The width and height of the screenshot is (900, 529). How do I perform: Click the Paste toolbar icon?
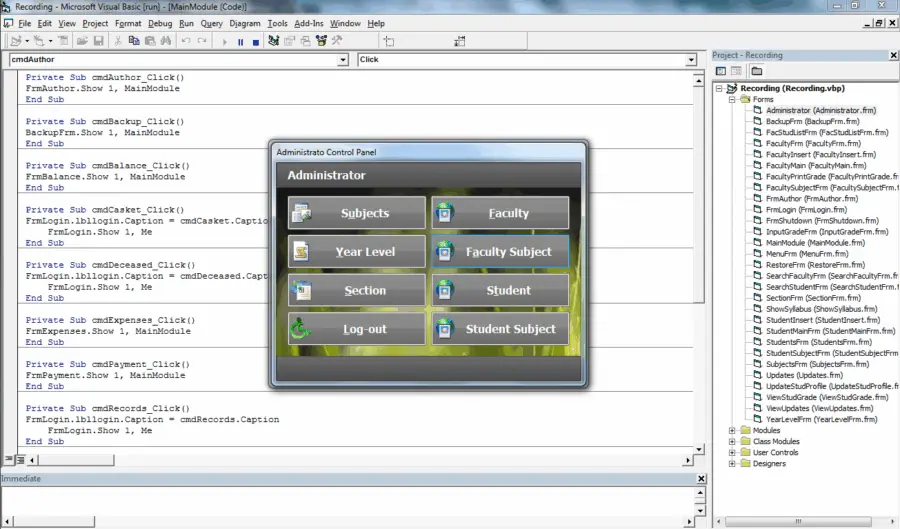click(x=150, y=41)
